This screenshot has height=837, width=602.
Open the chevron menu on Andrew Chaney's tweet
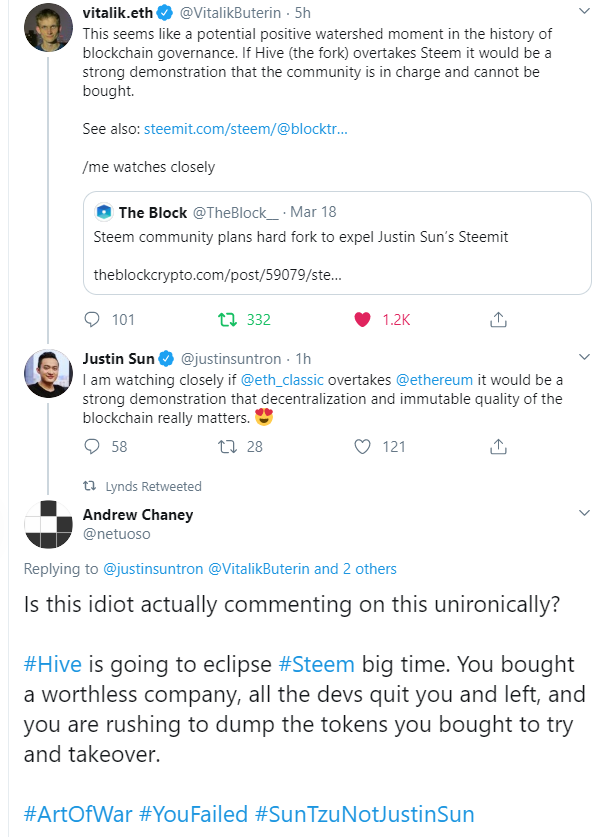(x=584, y=513)
